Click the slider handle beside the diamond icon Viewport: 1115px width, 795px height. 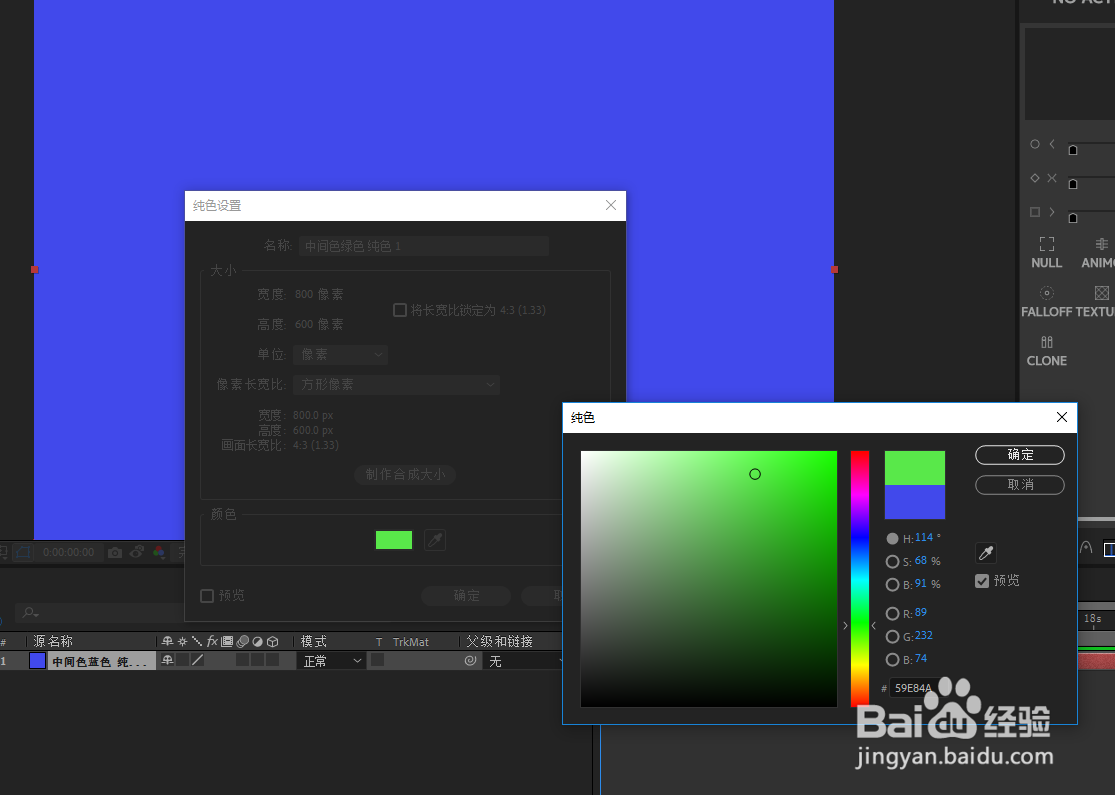(x=1073, y=184)
